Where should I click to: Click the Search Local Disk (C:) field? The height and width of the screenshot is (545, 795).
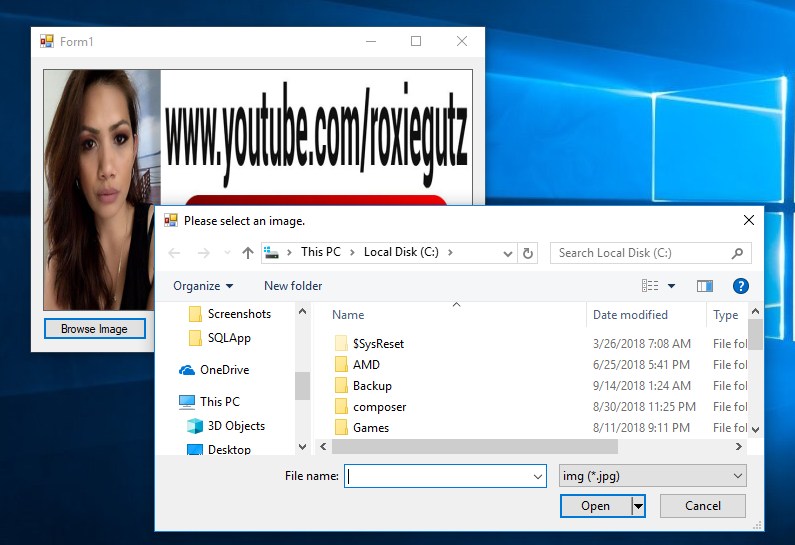point(651,253)
